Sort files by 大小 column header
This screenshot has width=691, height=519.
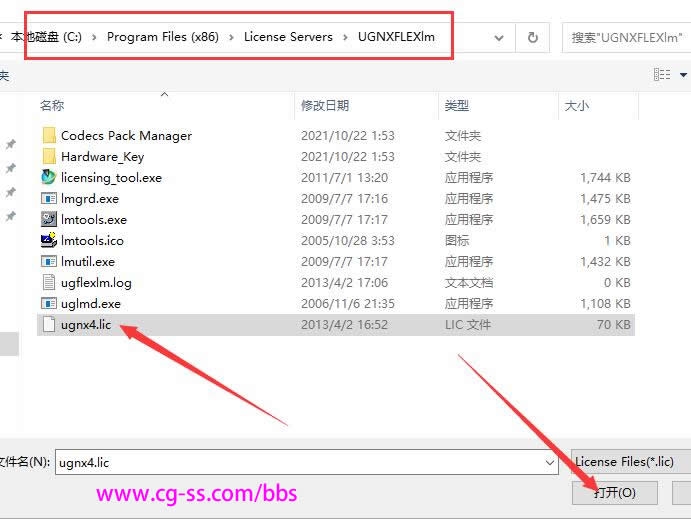click(577, 105)
